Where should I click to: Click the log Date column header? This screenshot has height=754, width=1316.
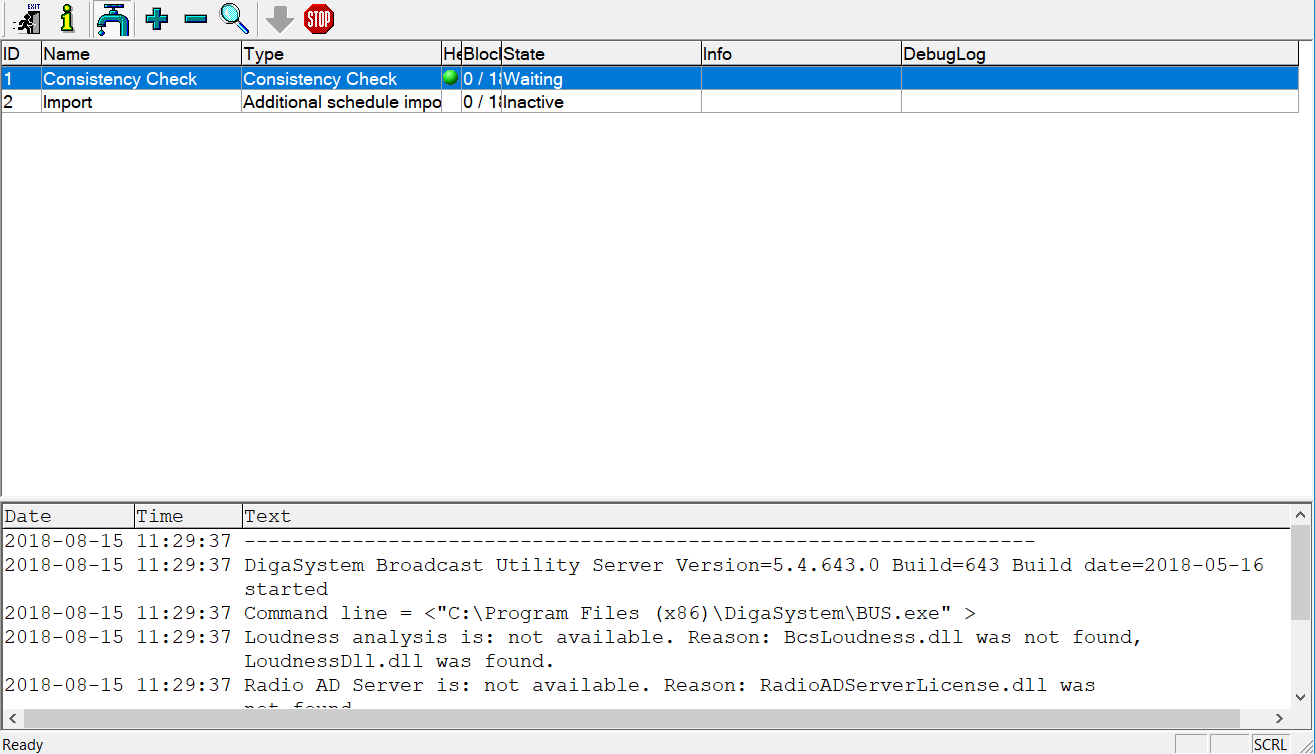68,516
